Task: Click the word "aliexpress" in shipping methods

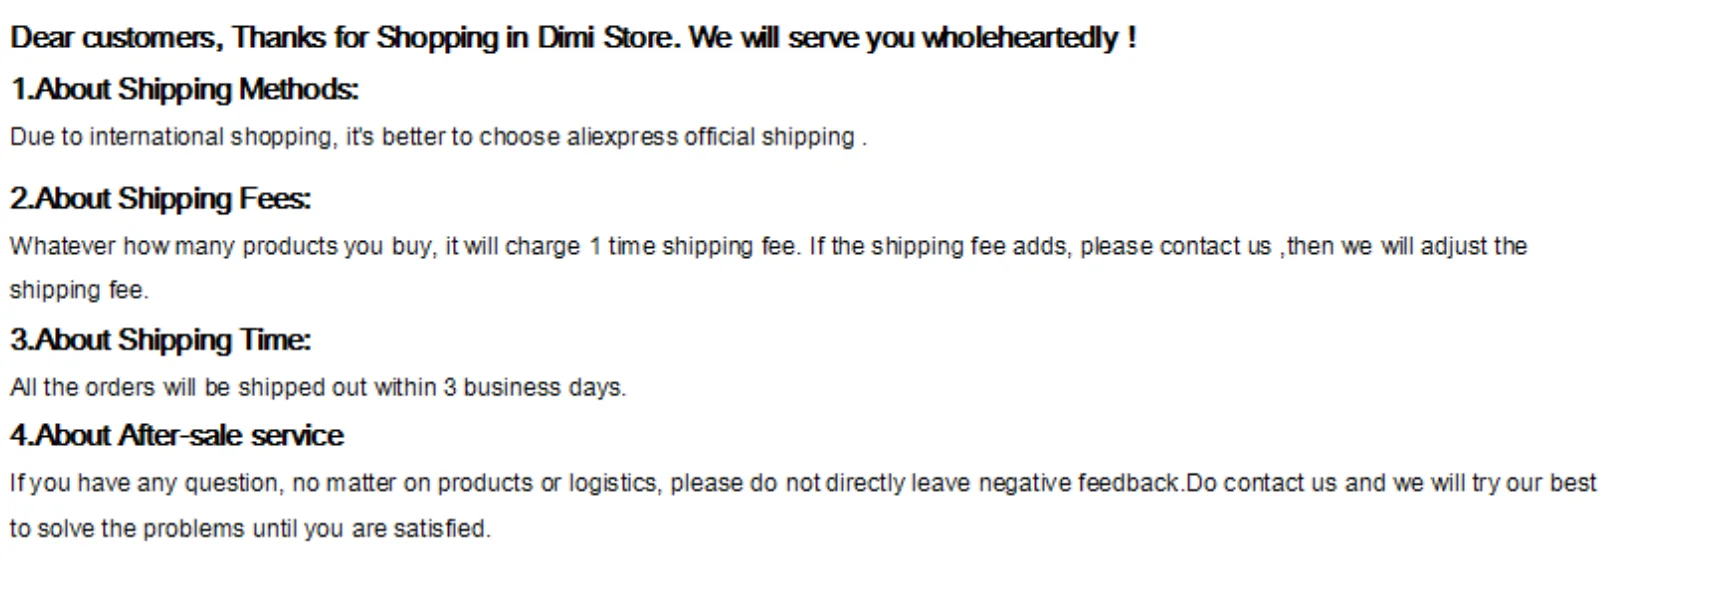Action: (622, 137)
